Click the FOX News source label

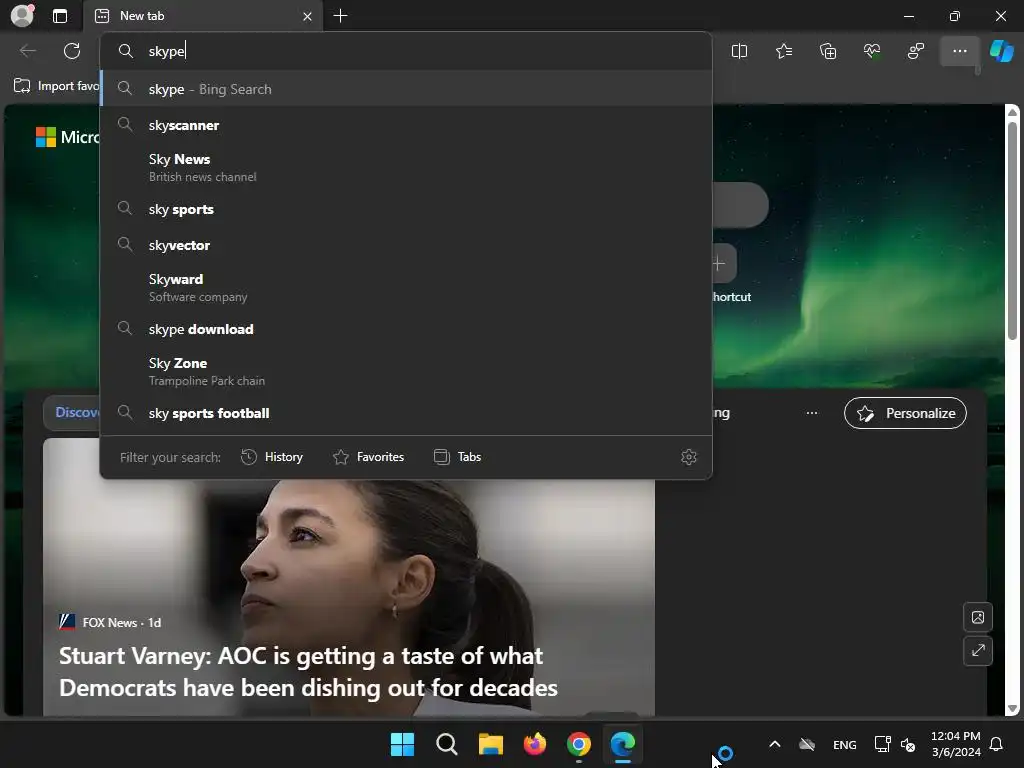(110, 622)
